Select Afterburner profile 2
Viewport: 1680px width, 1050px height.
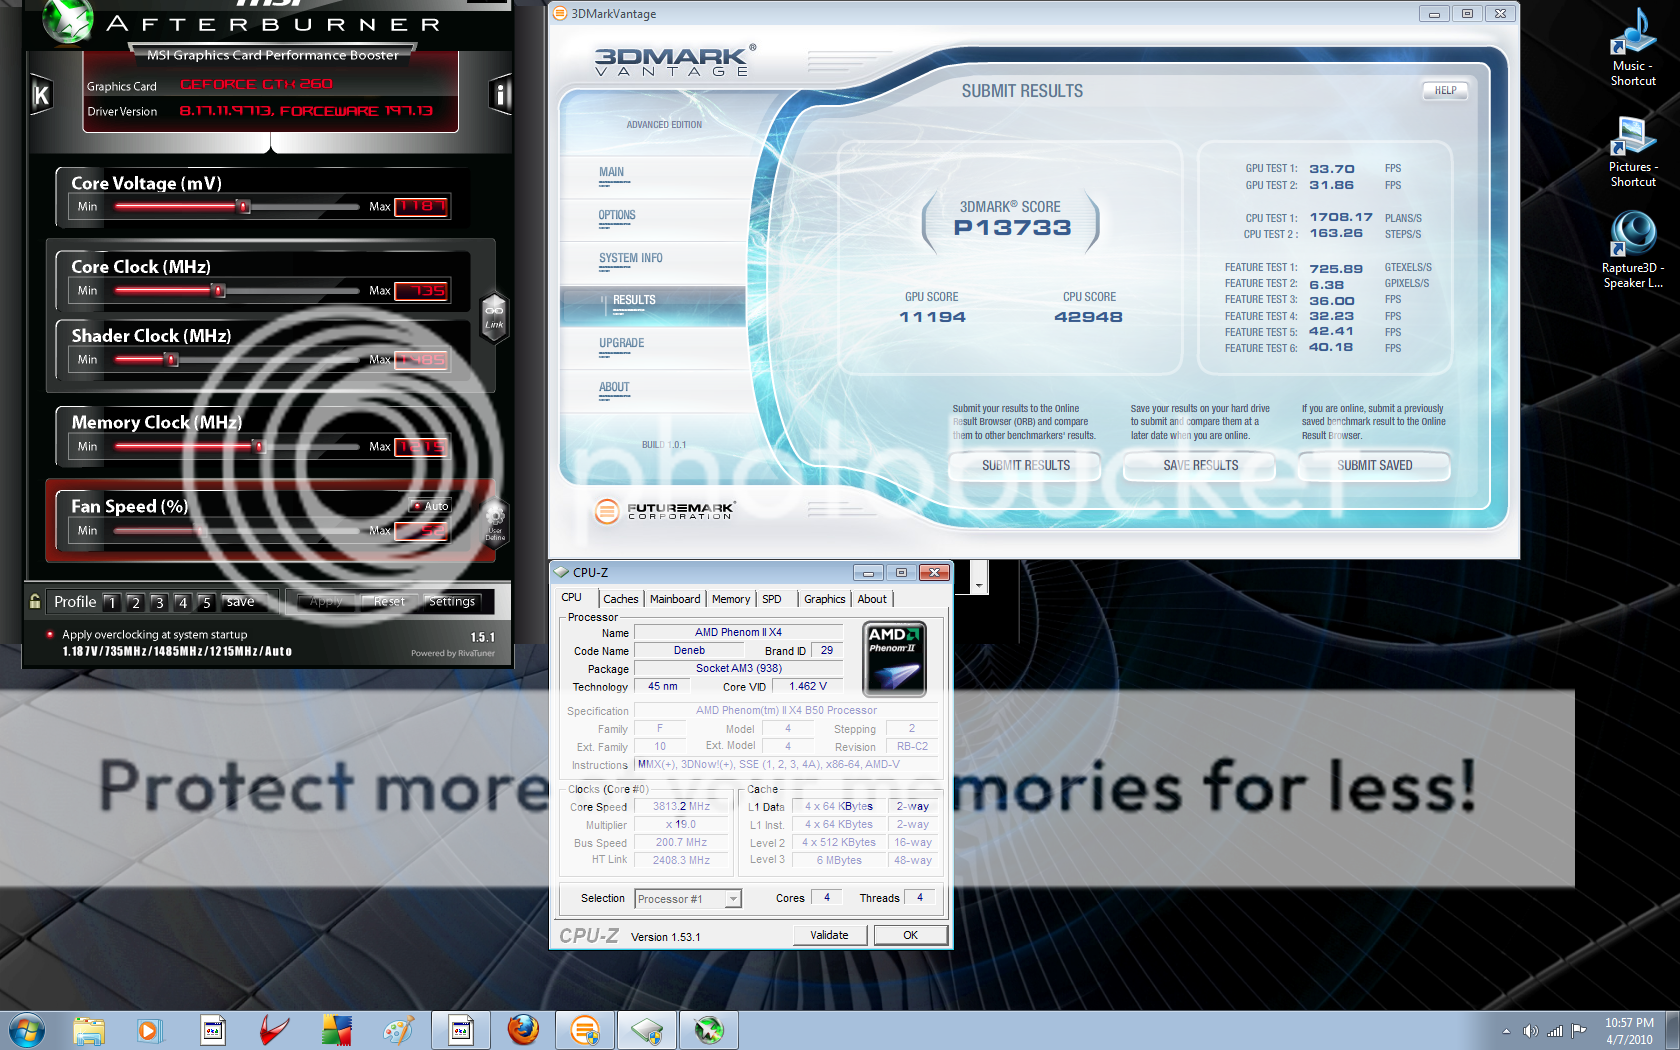(x=135, y=602)
